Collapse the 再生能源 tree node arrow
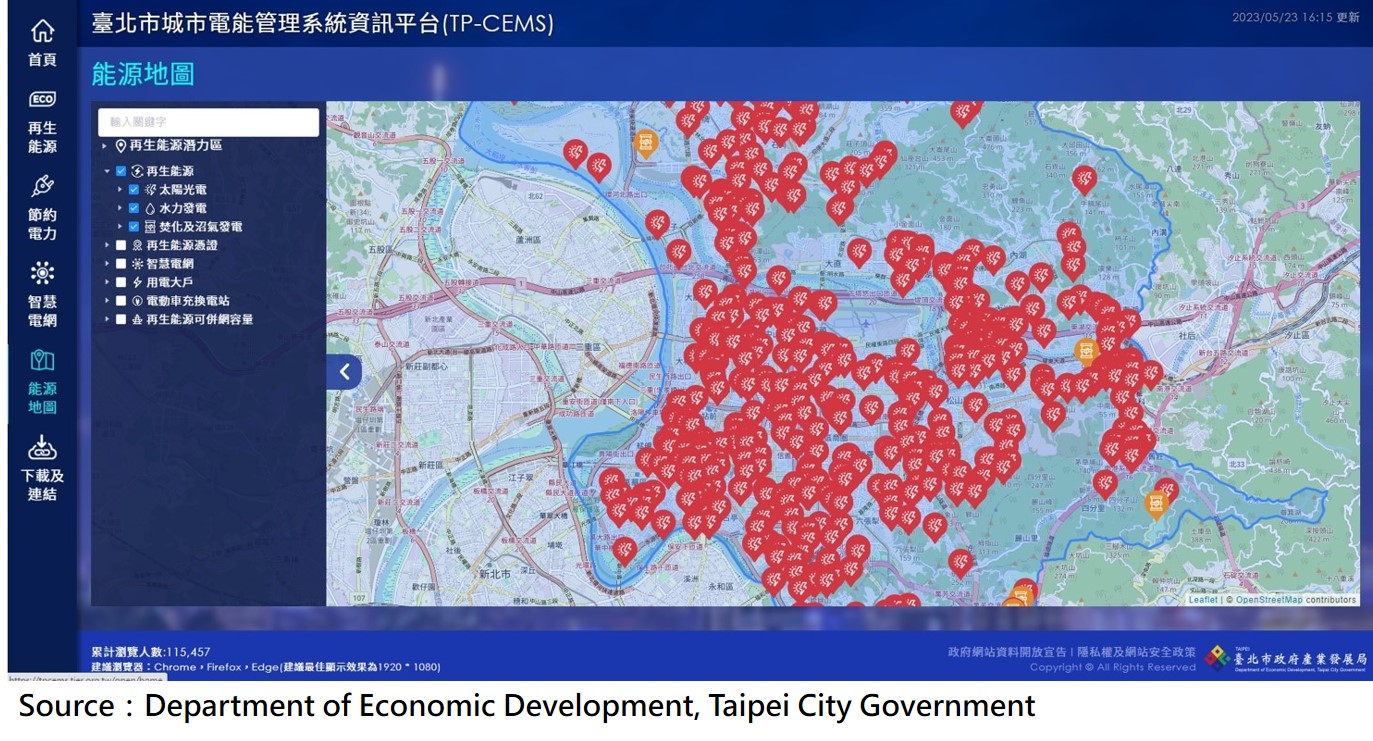1373x741 pixels. point(106,171)
